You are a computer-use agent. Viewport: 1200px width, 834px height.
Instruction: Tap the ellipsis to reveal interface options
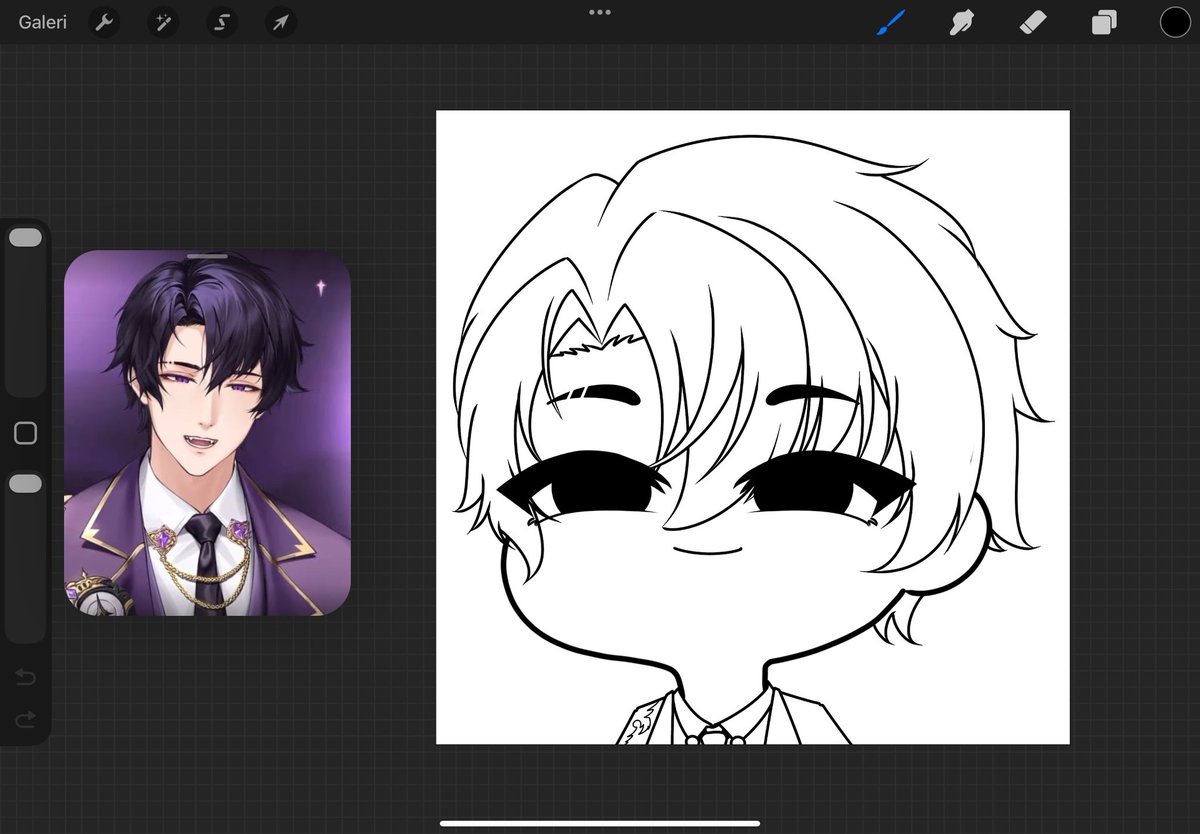600,12
